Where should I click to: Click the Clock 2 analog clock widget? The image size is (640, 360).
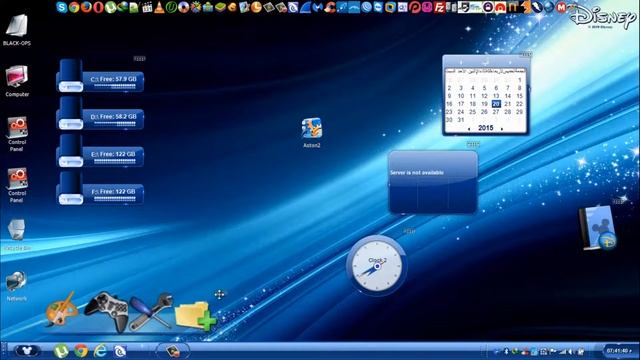376,265
